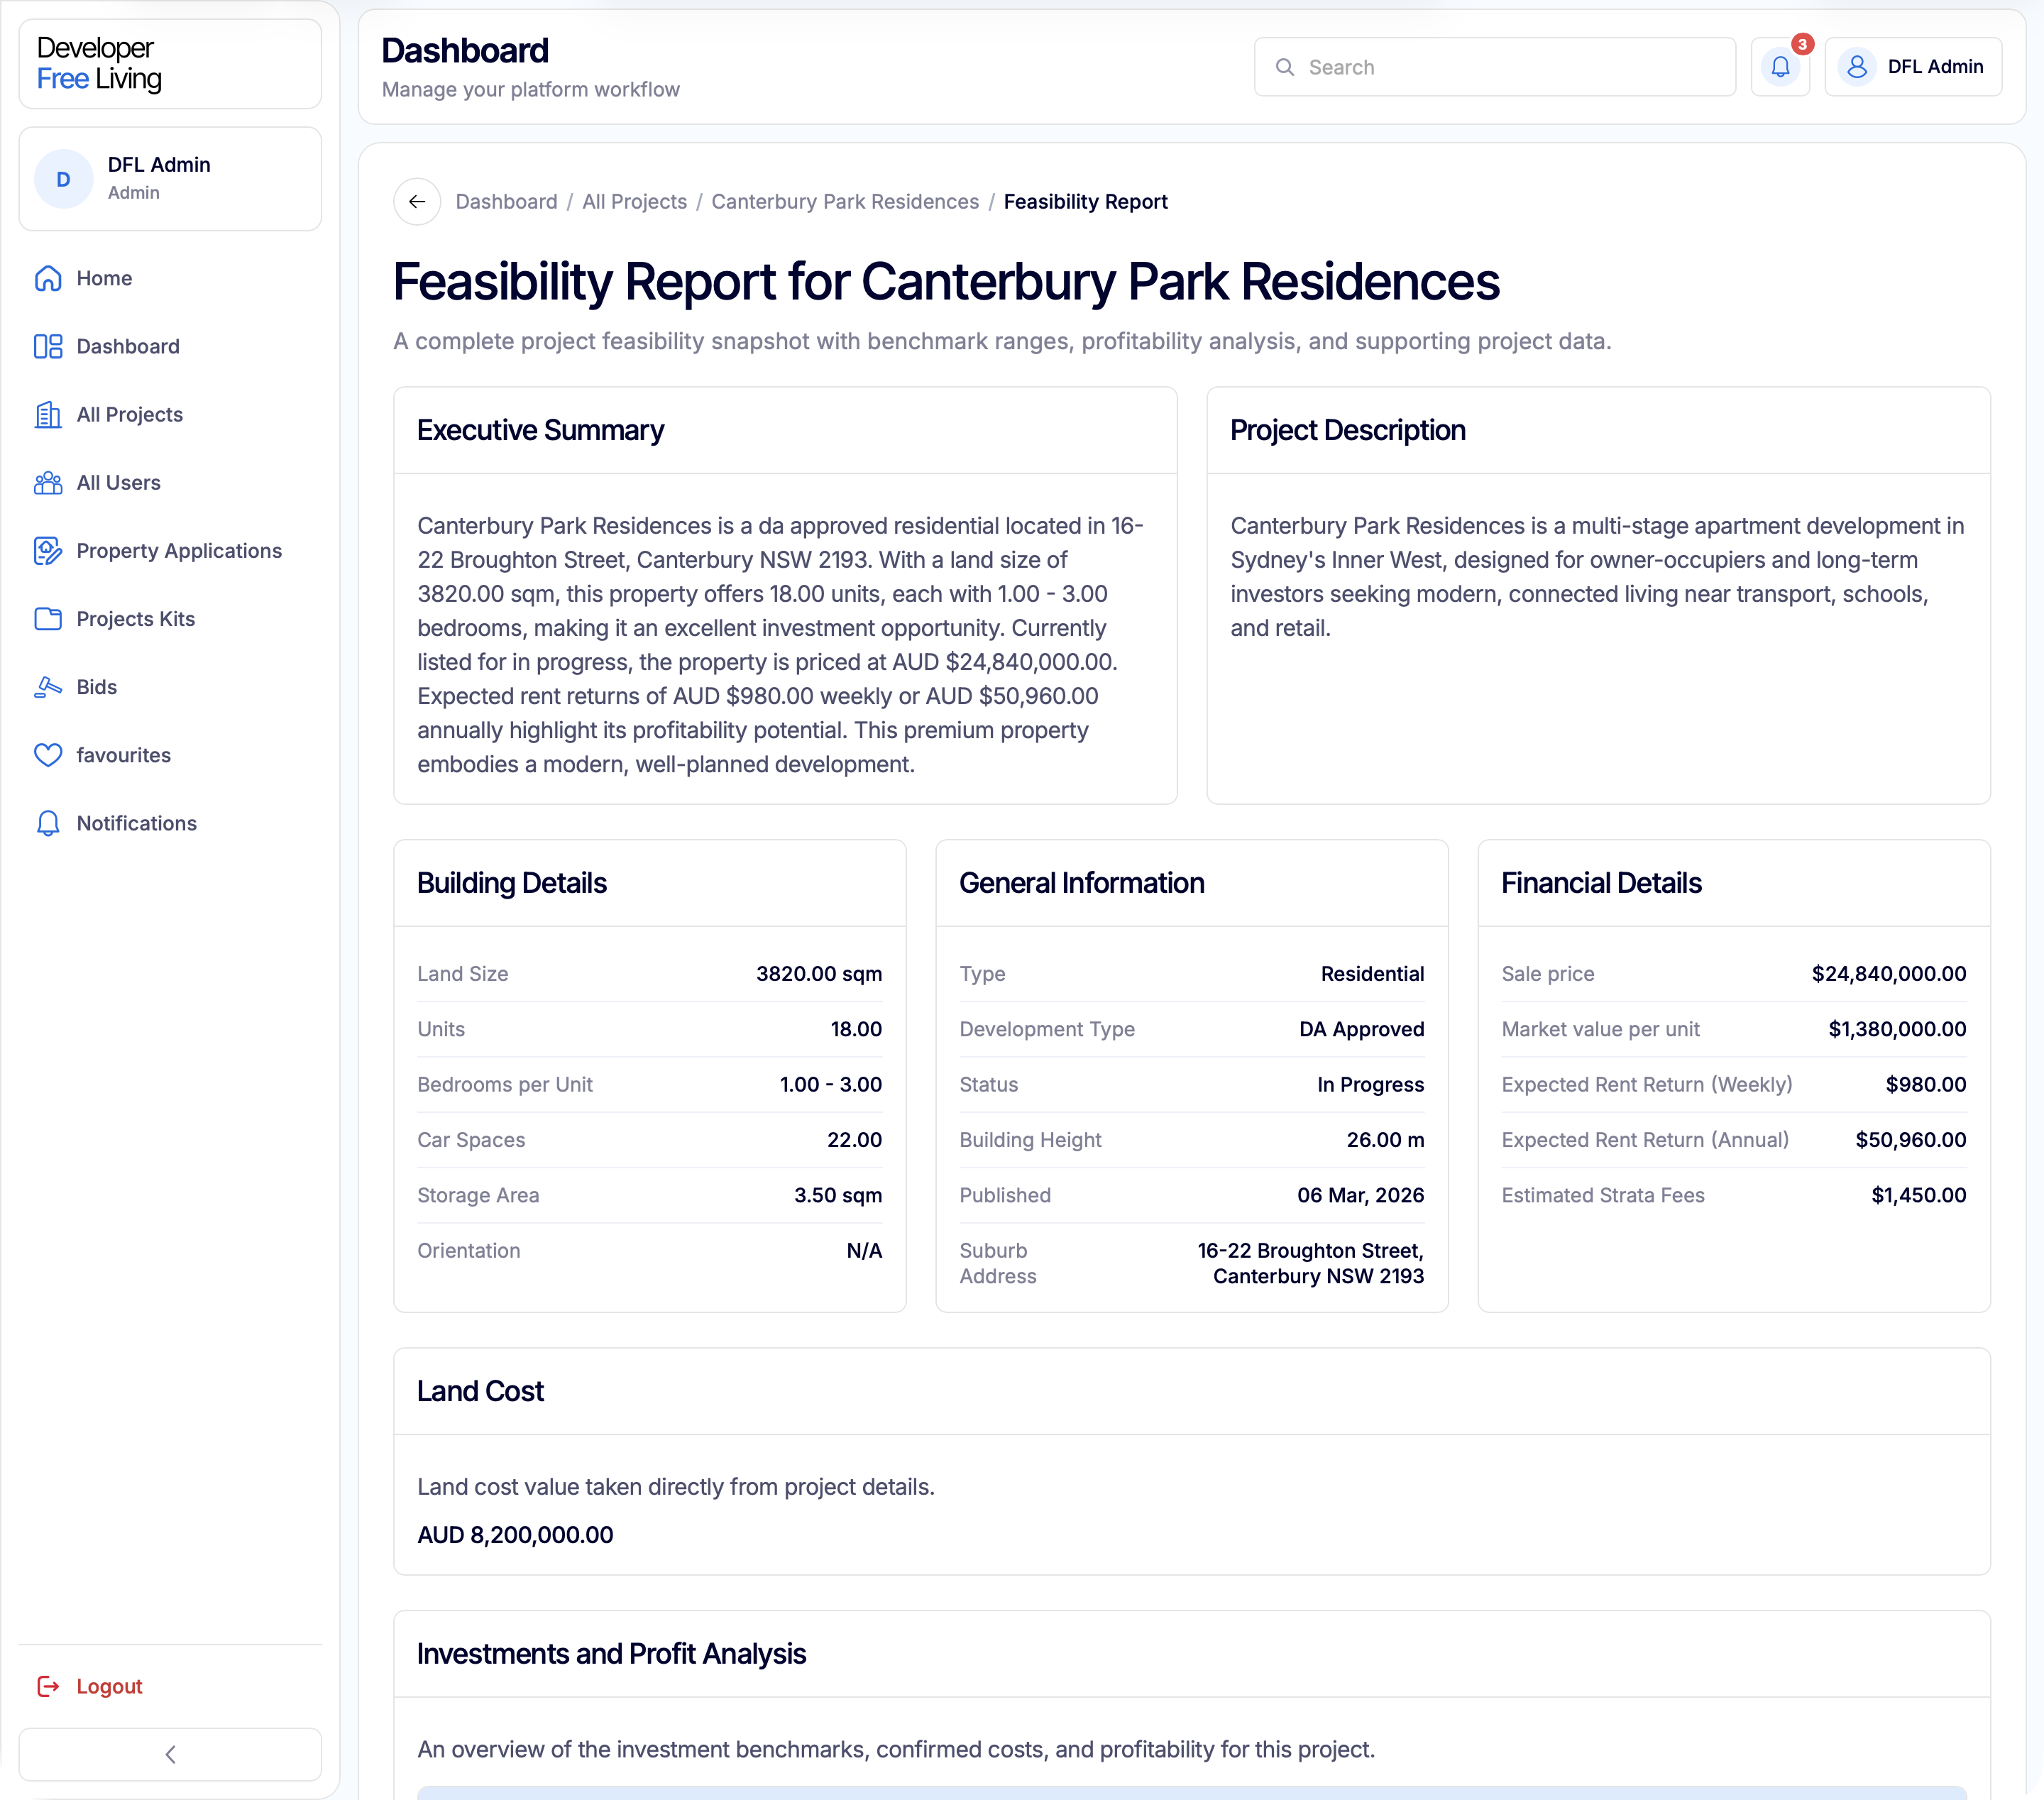Click Market value per unit $1,380,000.00

click(1897, 1029)
